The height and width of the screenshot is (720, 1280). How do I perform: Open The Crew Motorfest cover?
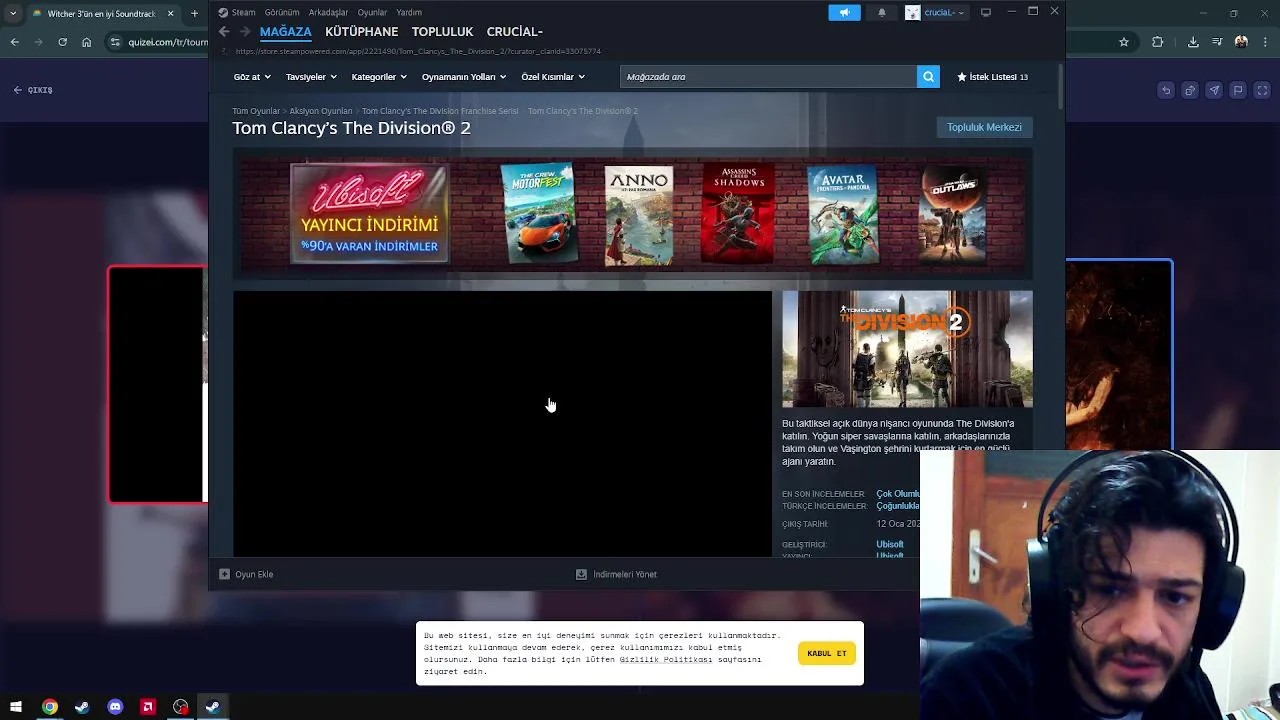pyautogui.click(x=538, y=214)
